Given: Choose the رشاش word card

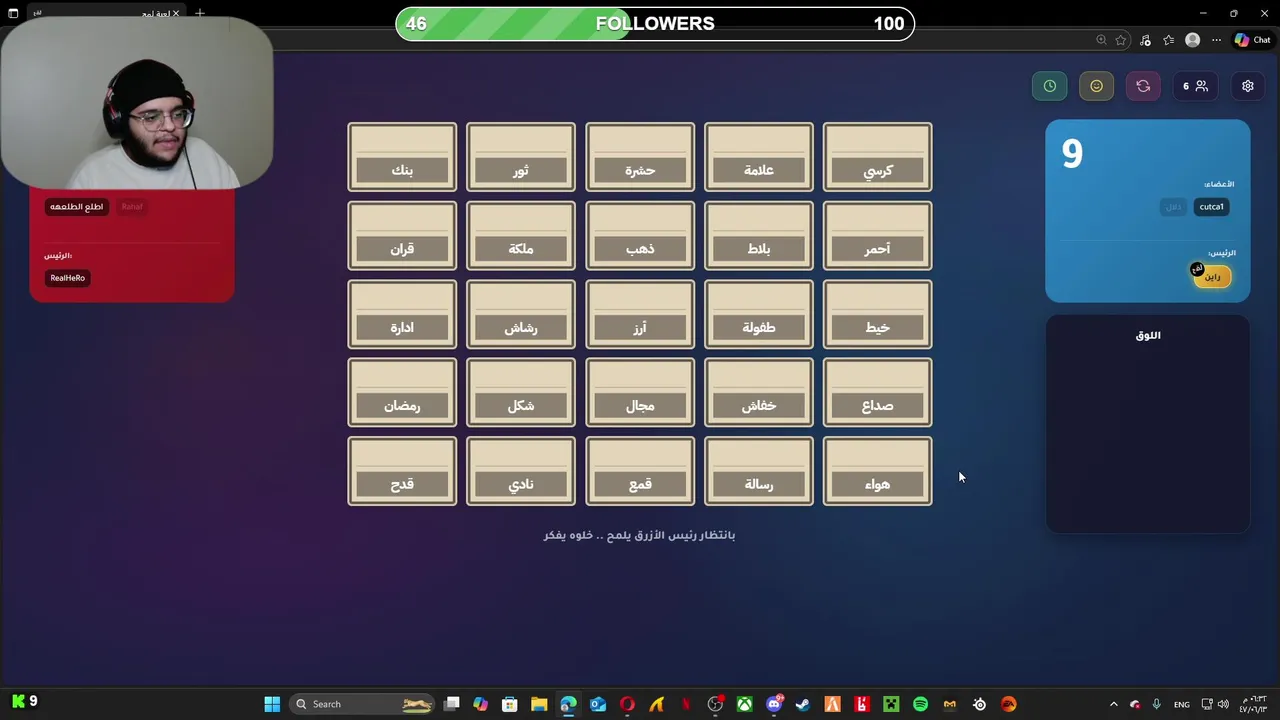Looking at the screenshot, I should [x=521, y=314].
